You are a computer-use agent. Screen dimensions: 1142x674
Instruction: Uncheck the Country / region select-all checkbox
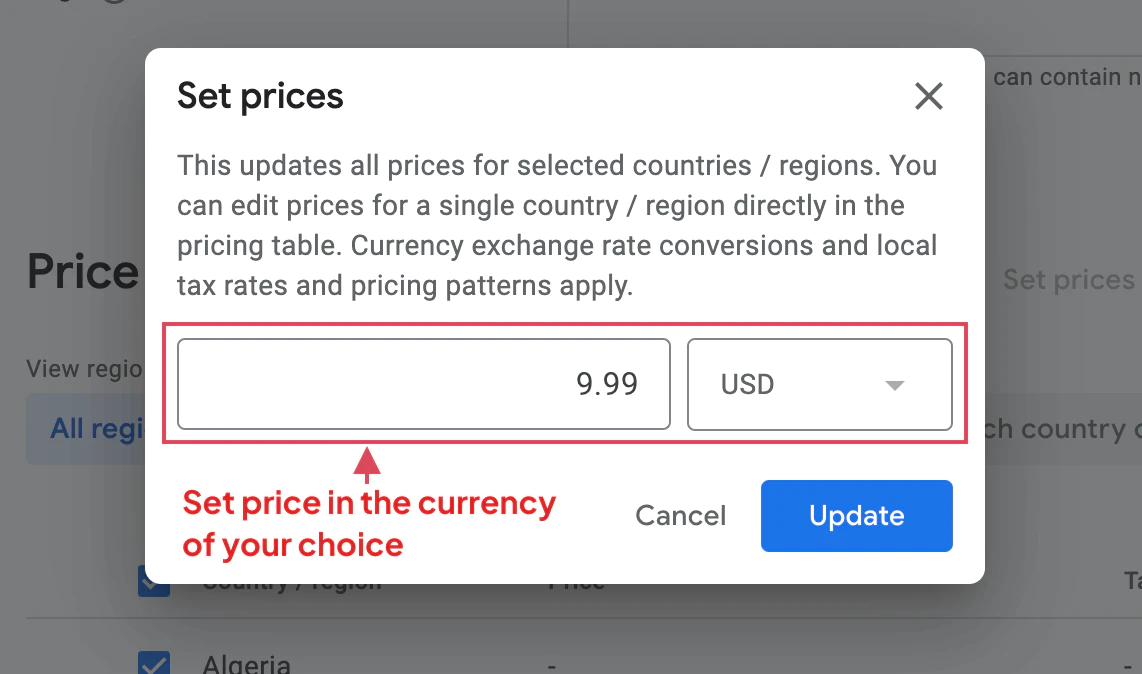click(x=153, y=580)
